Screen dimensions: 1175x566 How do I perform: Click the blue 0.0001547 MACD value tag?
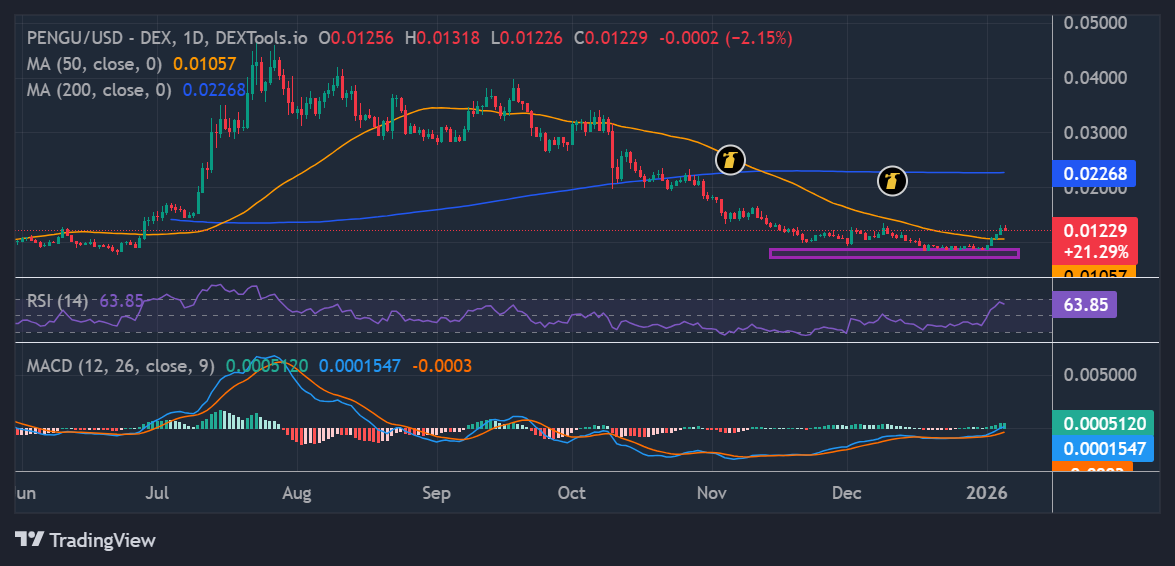(x=1093, y=447)
